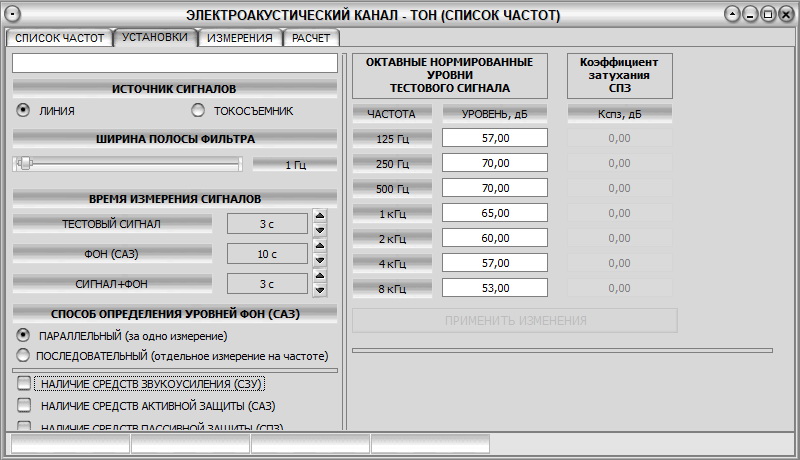This screenshot has height=460, width=800.
Task: Decrease ФОН (САЗ) time with down arrow
Action: click(320, 261)
